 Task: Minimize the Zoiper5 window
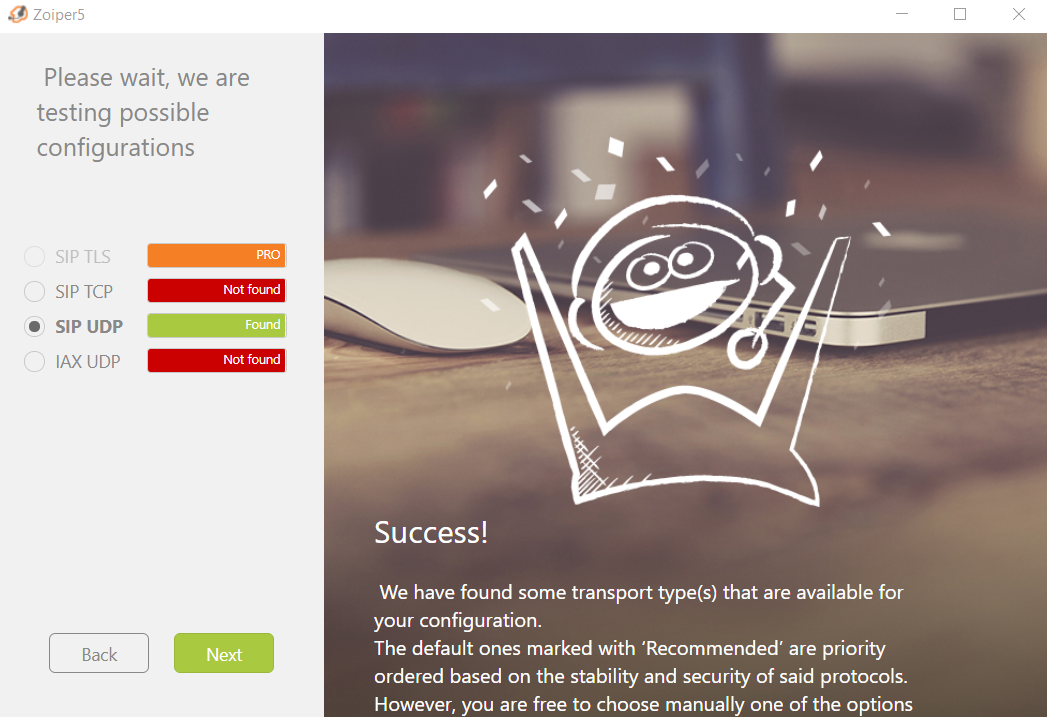(x=902, y=14)
